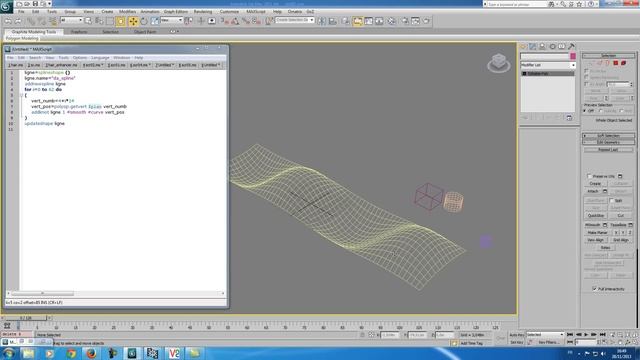Open the Material Editor icon
Viewport: 640px width, 360px height.
(x=391, y=21)
